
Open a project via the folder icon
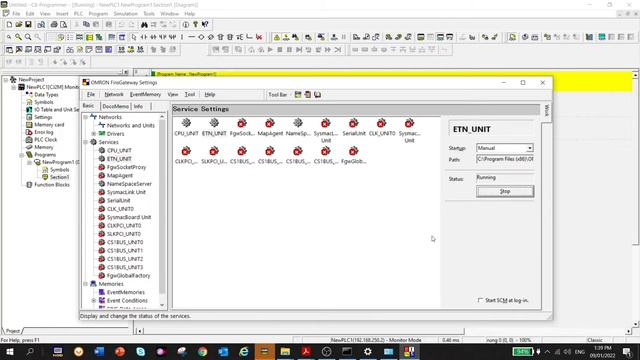pyautogui.click(x=19, y=24)
